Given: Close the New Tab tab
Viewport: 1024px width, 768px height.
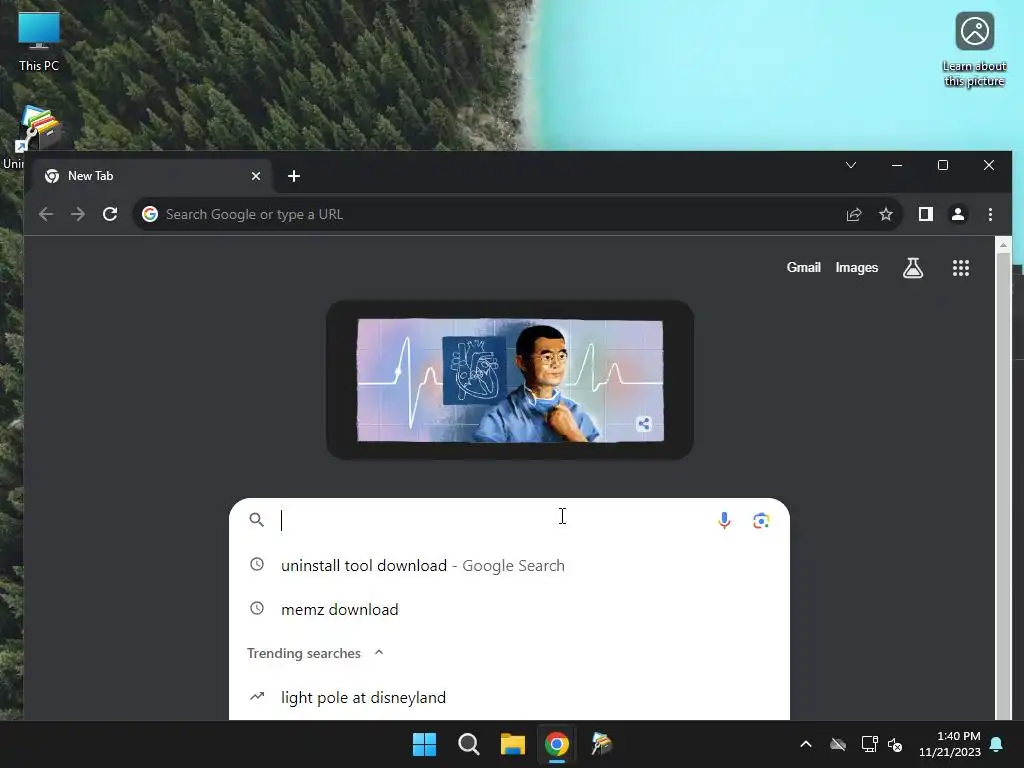Looking at the screenshot, I should (x=256, y=176).
